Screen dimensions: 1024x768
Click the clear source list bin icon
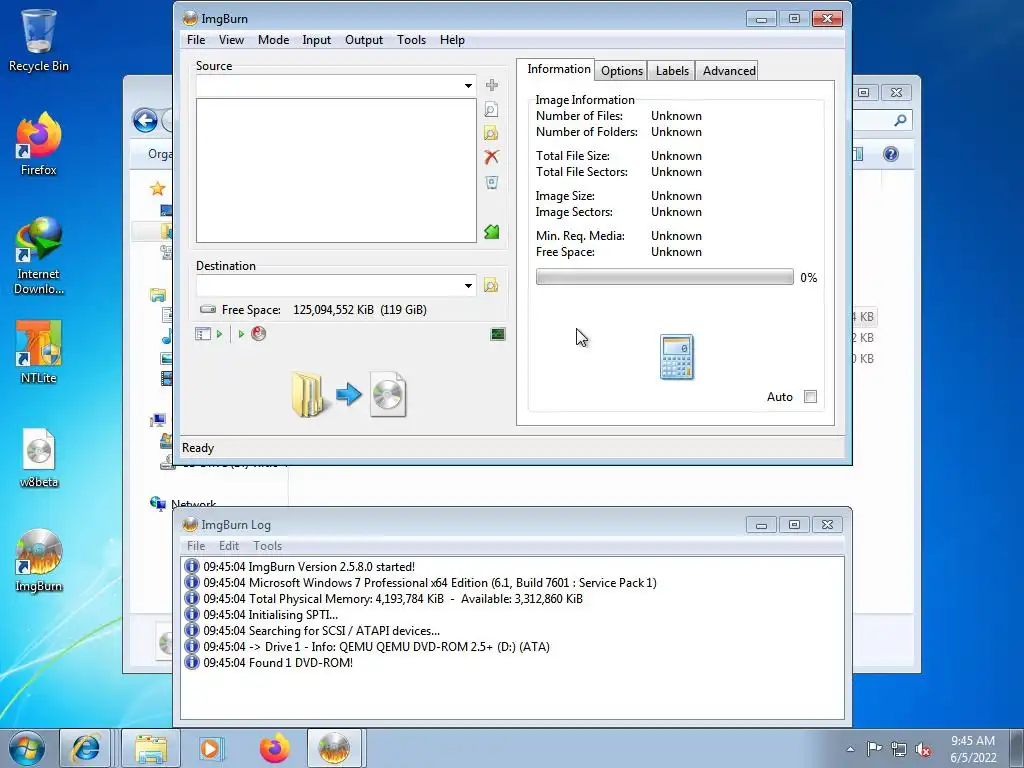pyautogui.click(x=492, y=182)
